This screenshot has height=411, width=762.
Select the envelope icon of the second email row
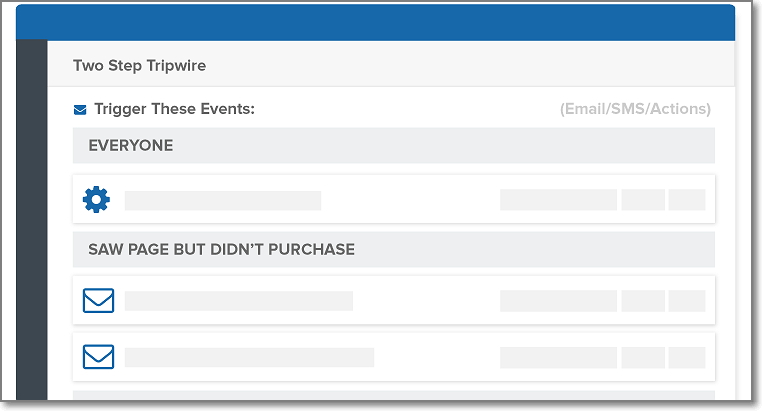(98, 357)
